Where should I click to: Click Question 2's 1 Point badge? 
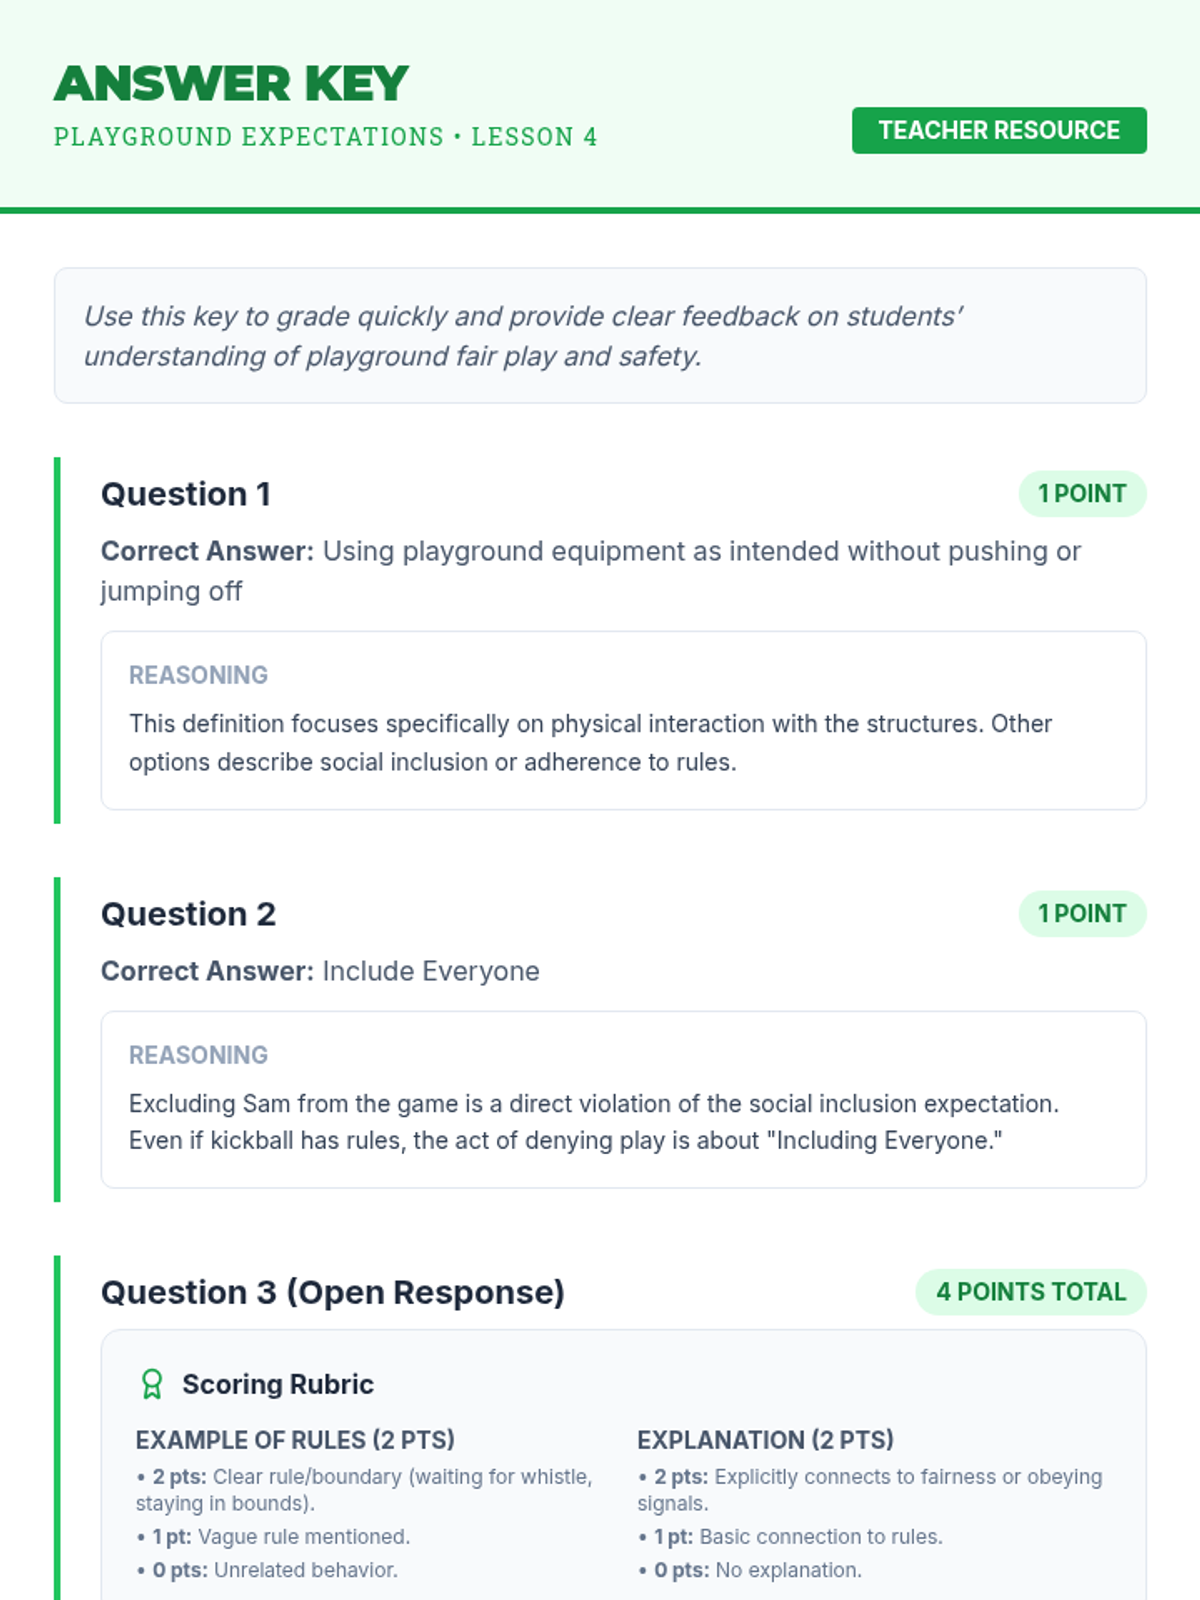(1081, 914)
